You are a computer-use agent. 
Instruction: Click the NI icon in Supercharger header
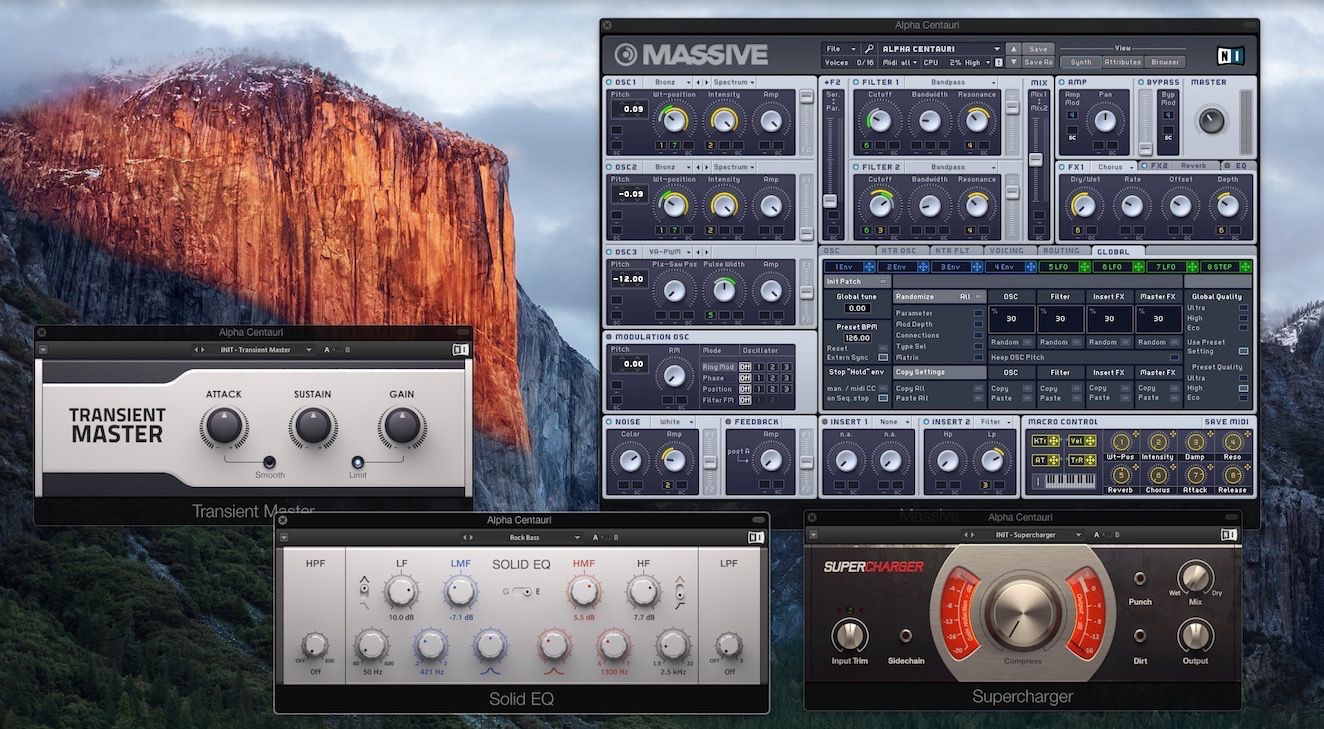(x=1228, y=535)
